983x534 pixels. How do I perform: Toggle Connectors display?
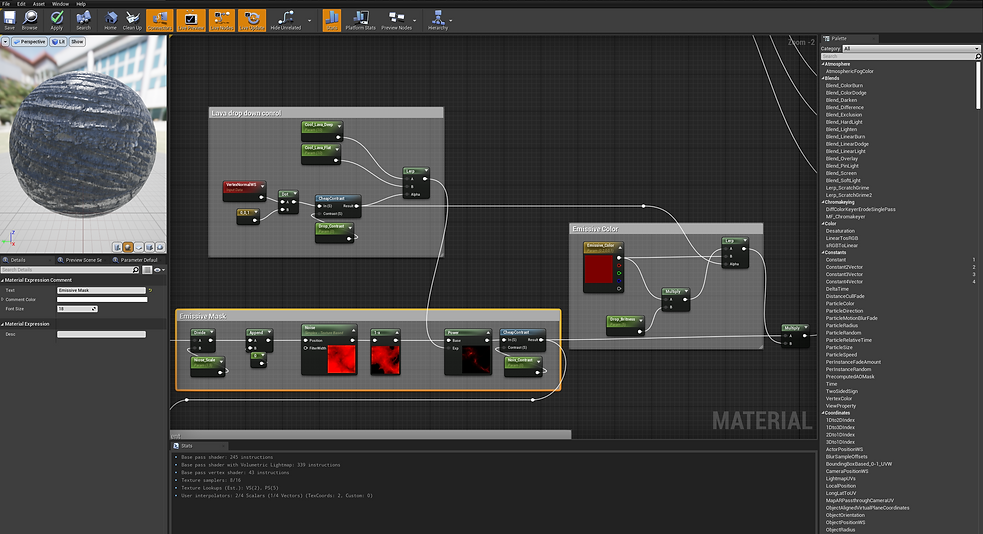click(160, 20)
